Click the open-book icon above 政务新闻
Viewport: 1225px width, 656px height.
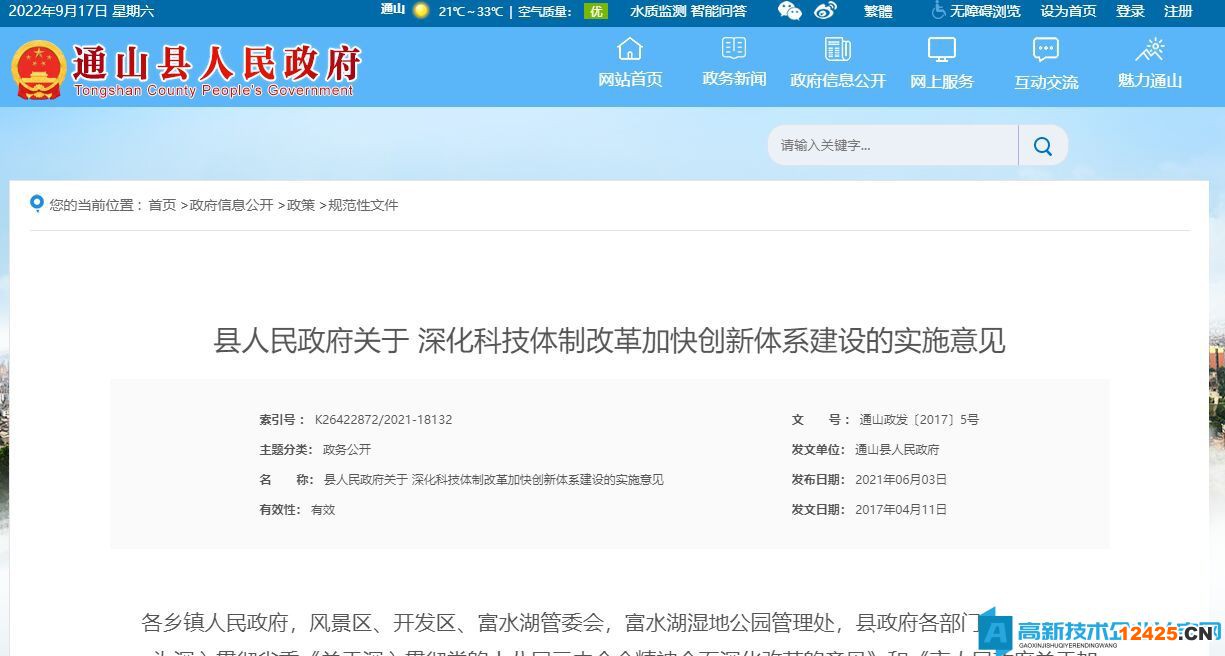click(733, 47)
